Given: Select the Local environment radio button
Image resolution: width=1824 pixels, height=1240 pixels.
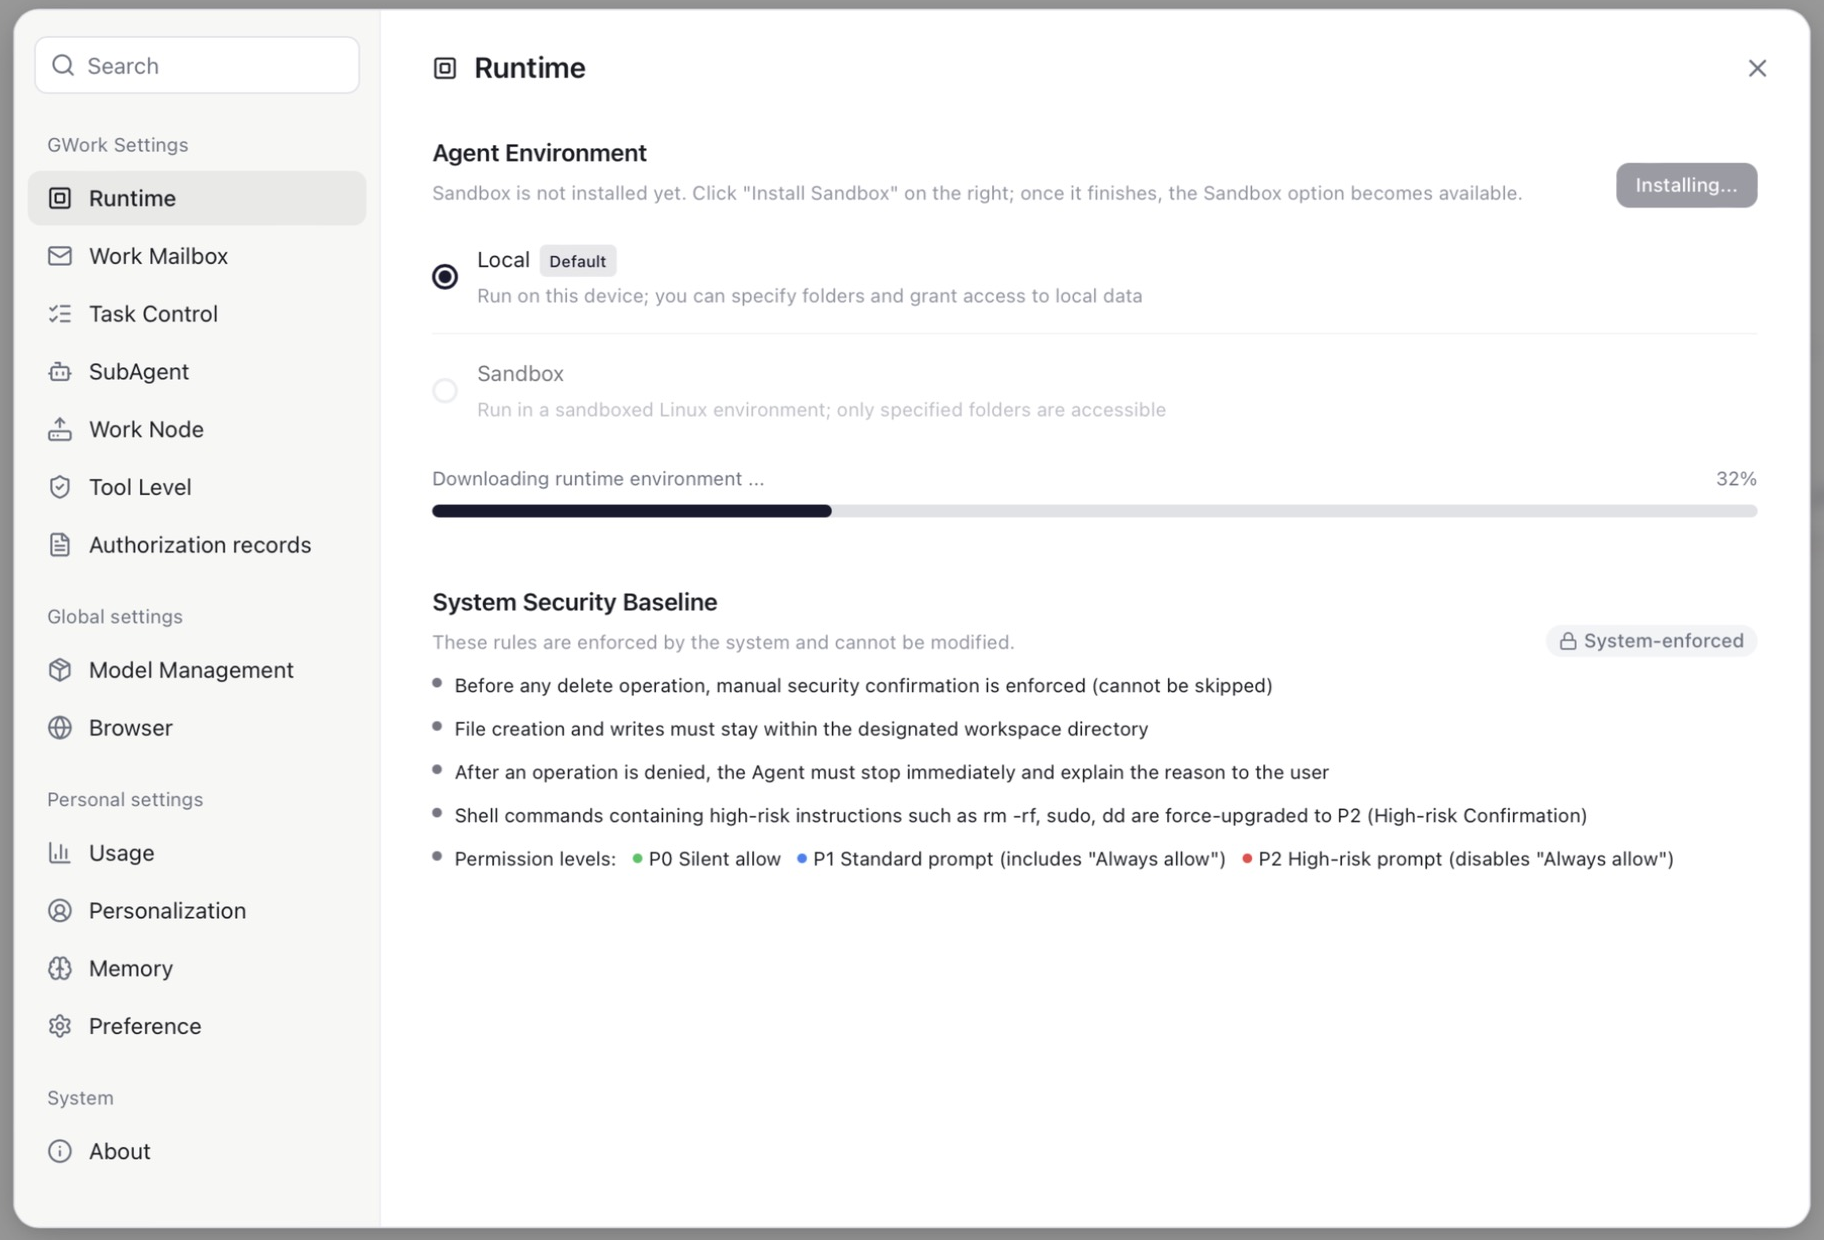Looking at the screenshot, I should coord(445,276).
